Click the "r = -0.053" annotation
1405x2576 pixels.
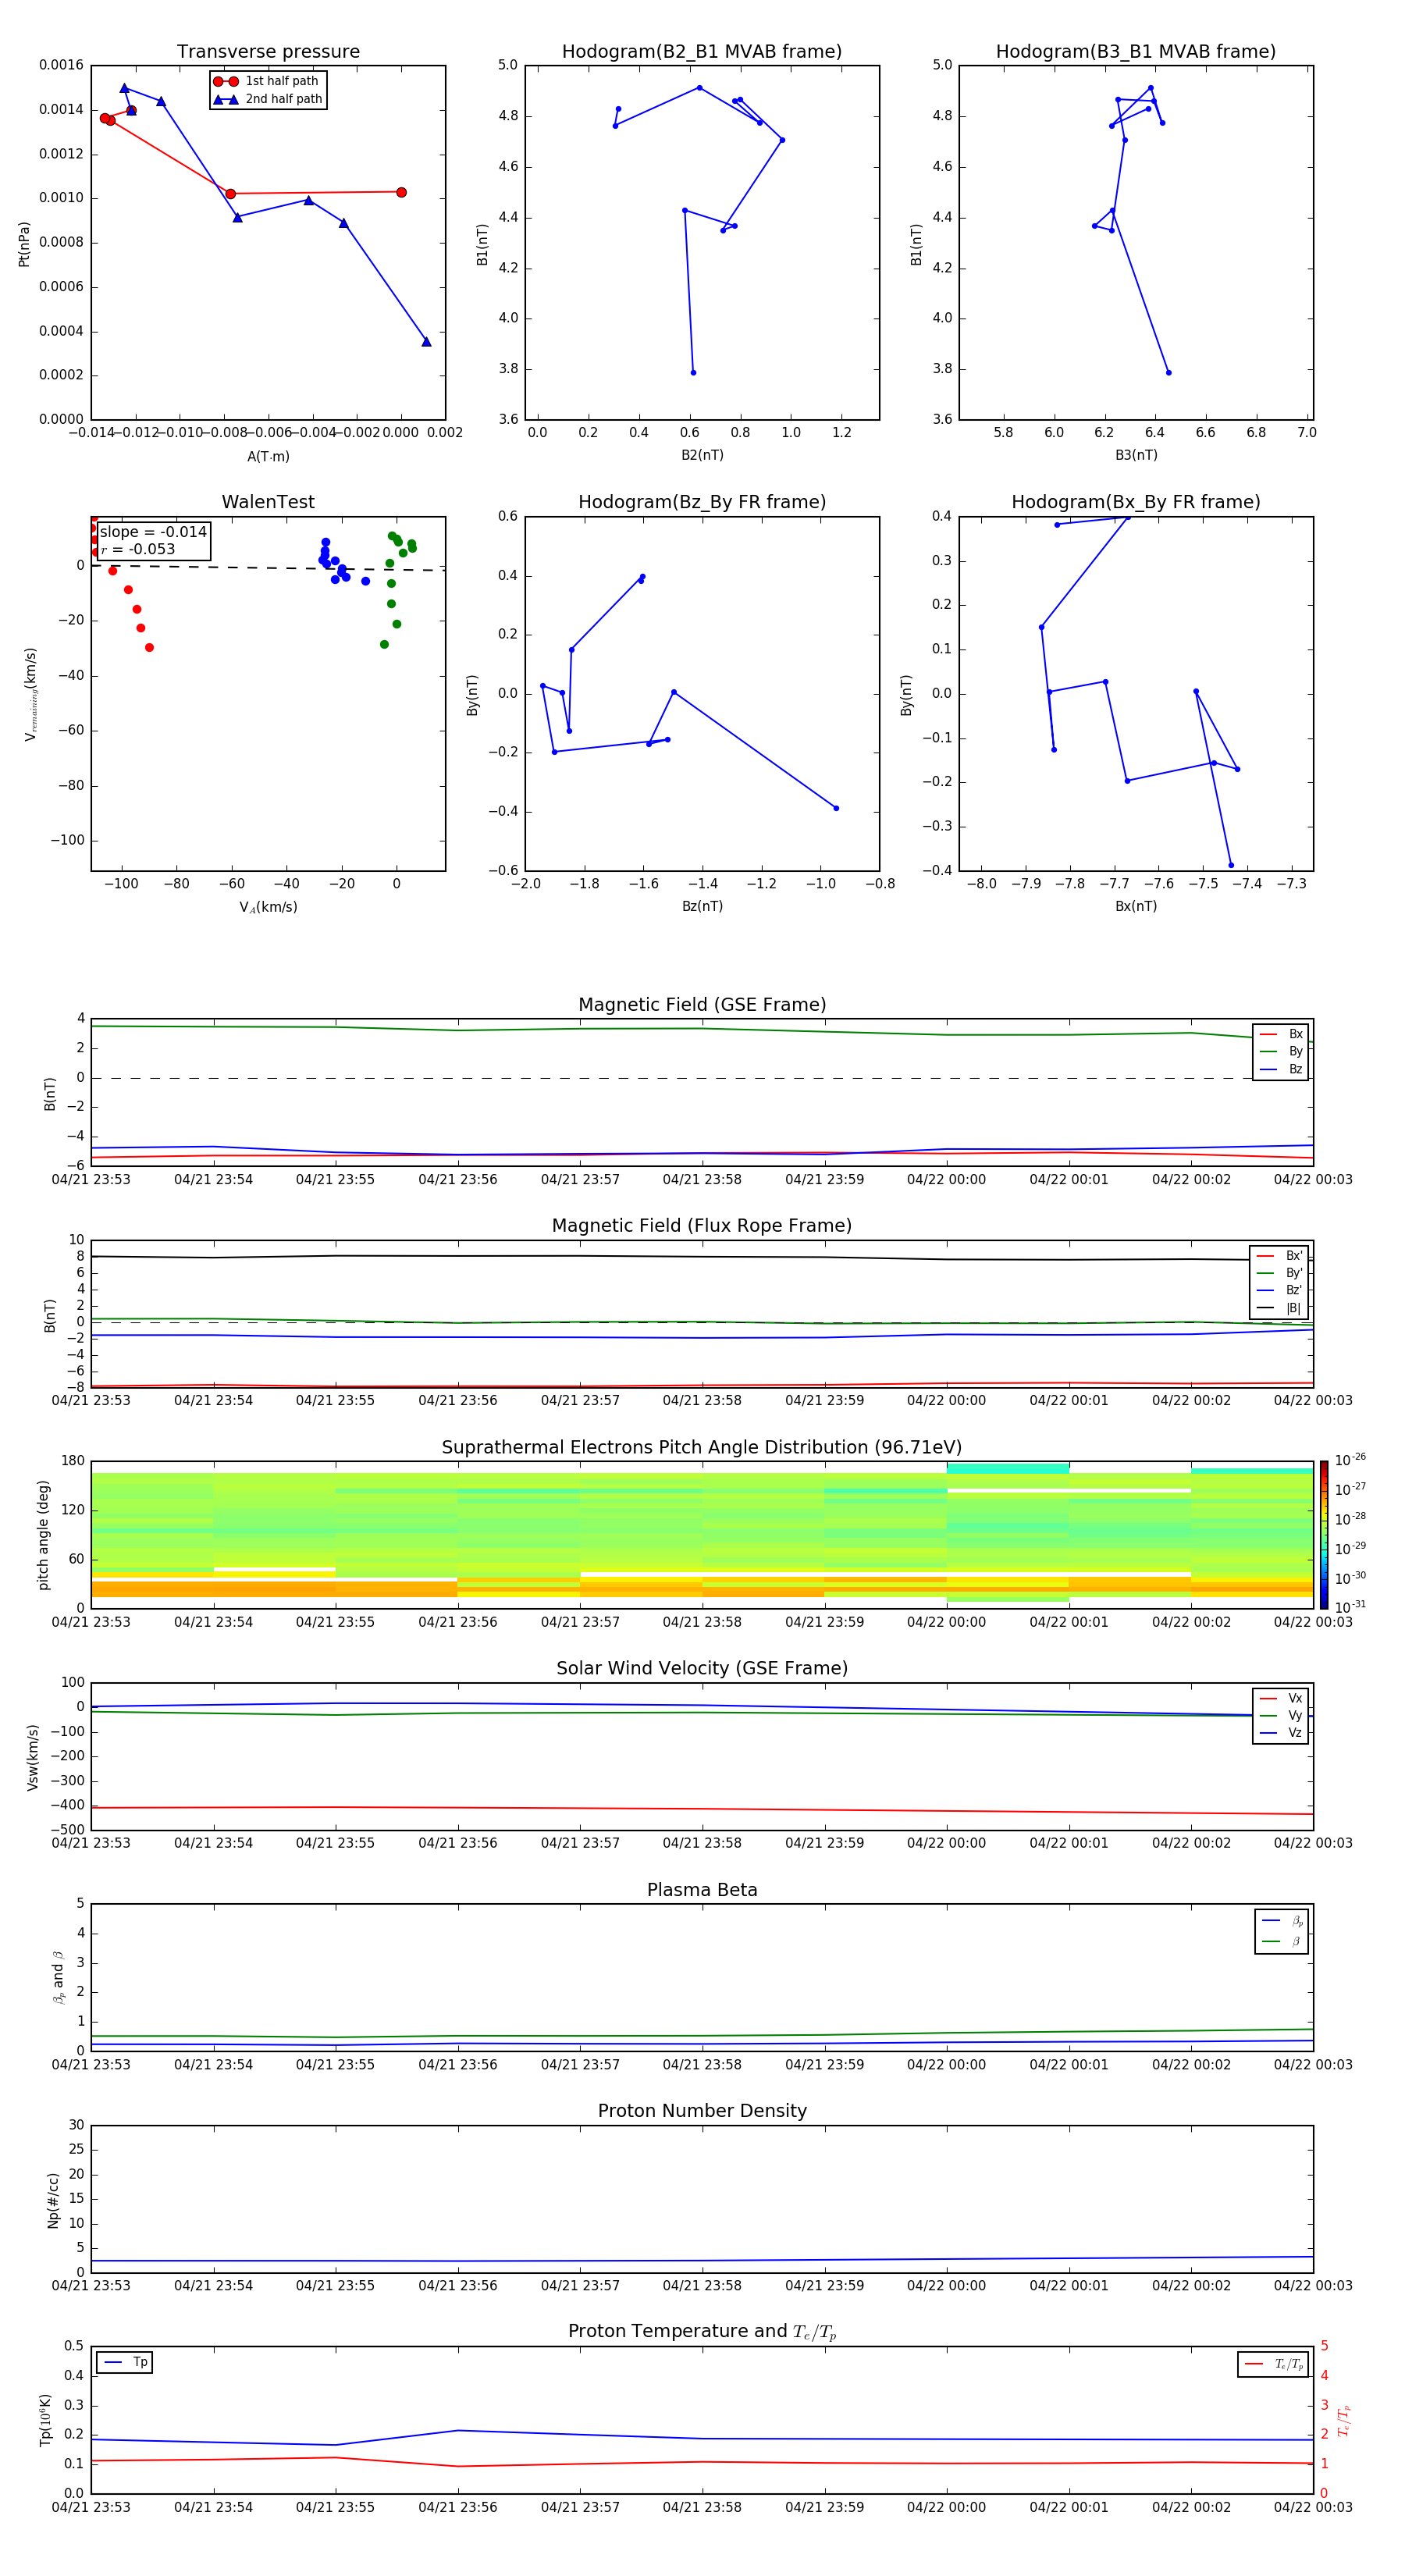[138, 549]
